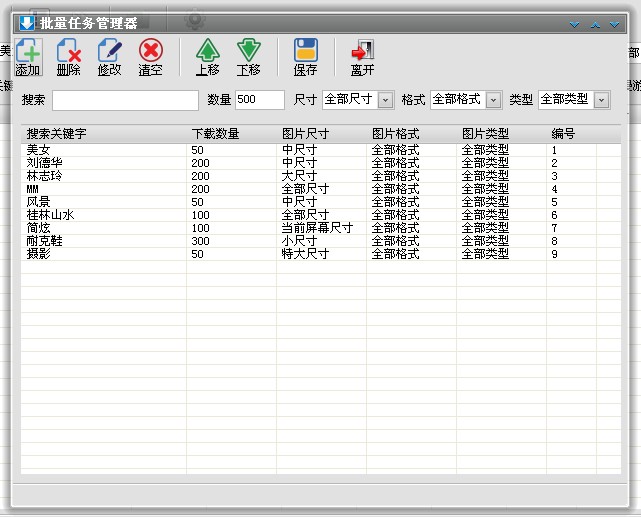Screen dimensions: 641x517
Task: Select the 摄影 task row
Action: (x=321, y=254)
